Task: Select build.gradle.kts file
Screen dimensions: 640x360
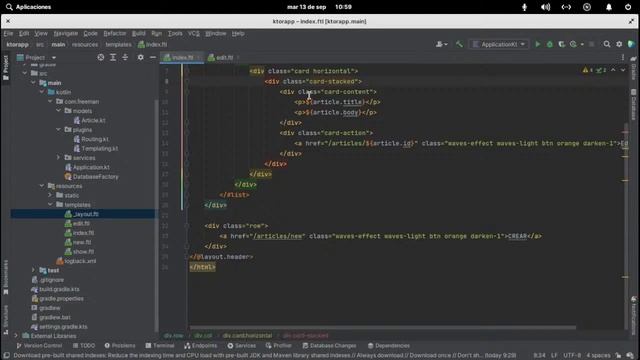Action: tap(56, 289)
